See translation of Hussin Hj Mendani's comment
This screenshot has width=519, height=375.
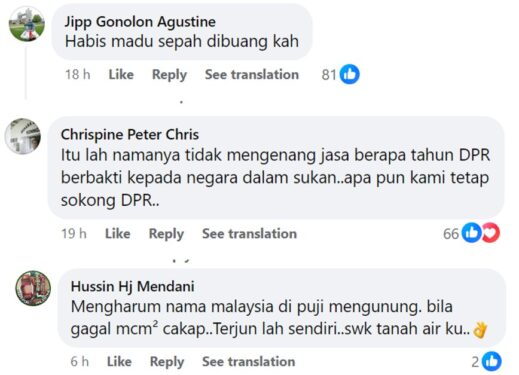(249, 361)
